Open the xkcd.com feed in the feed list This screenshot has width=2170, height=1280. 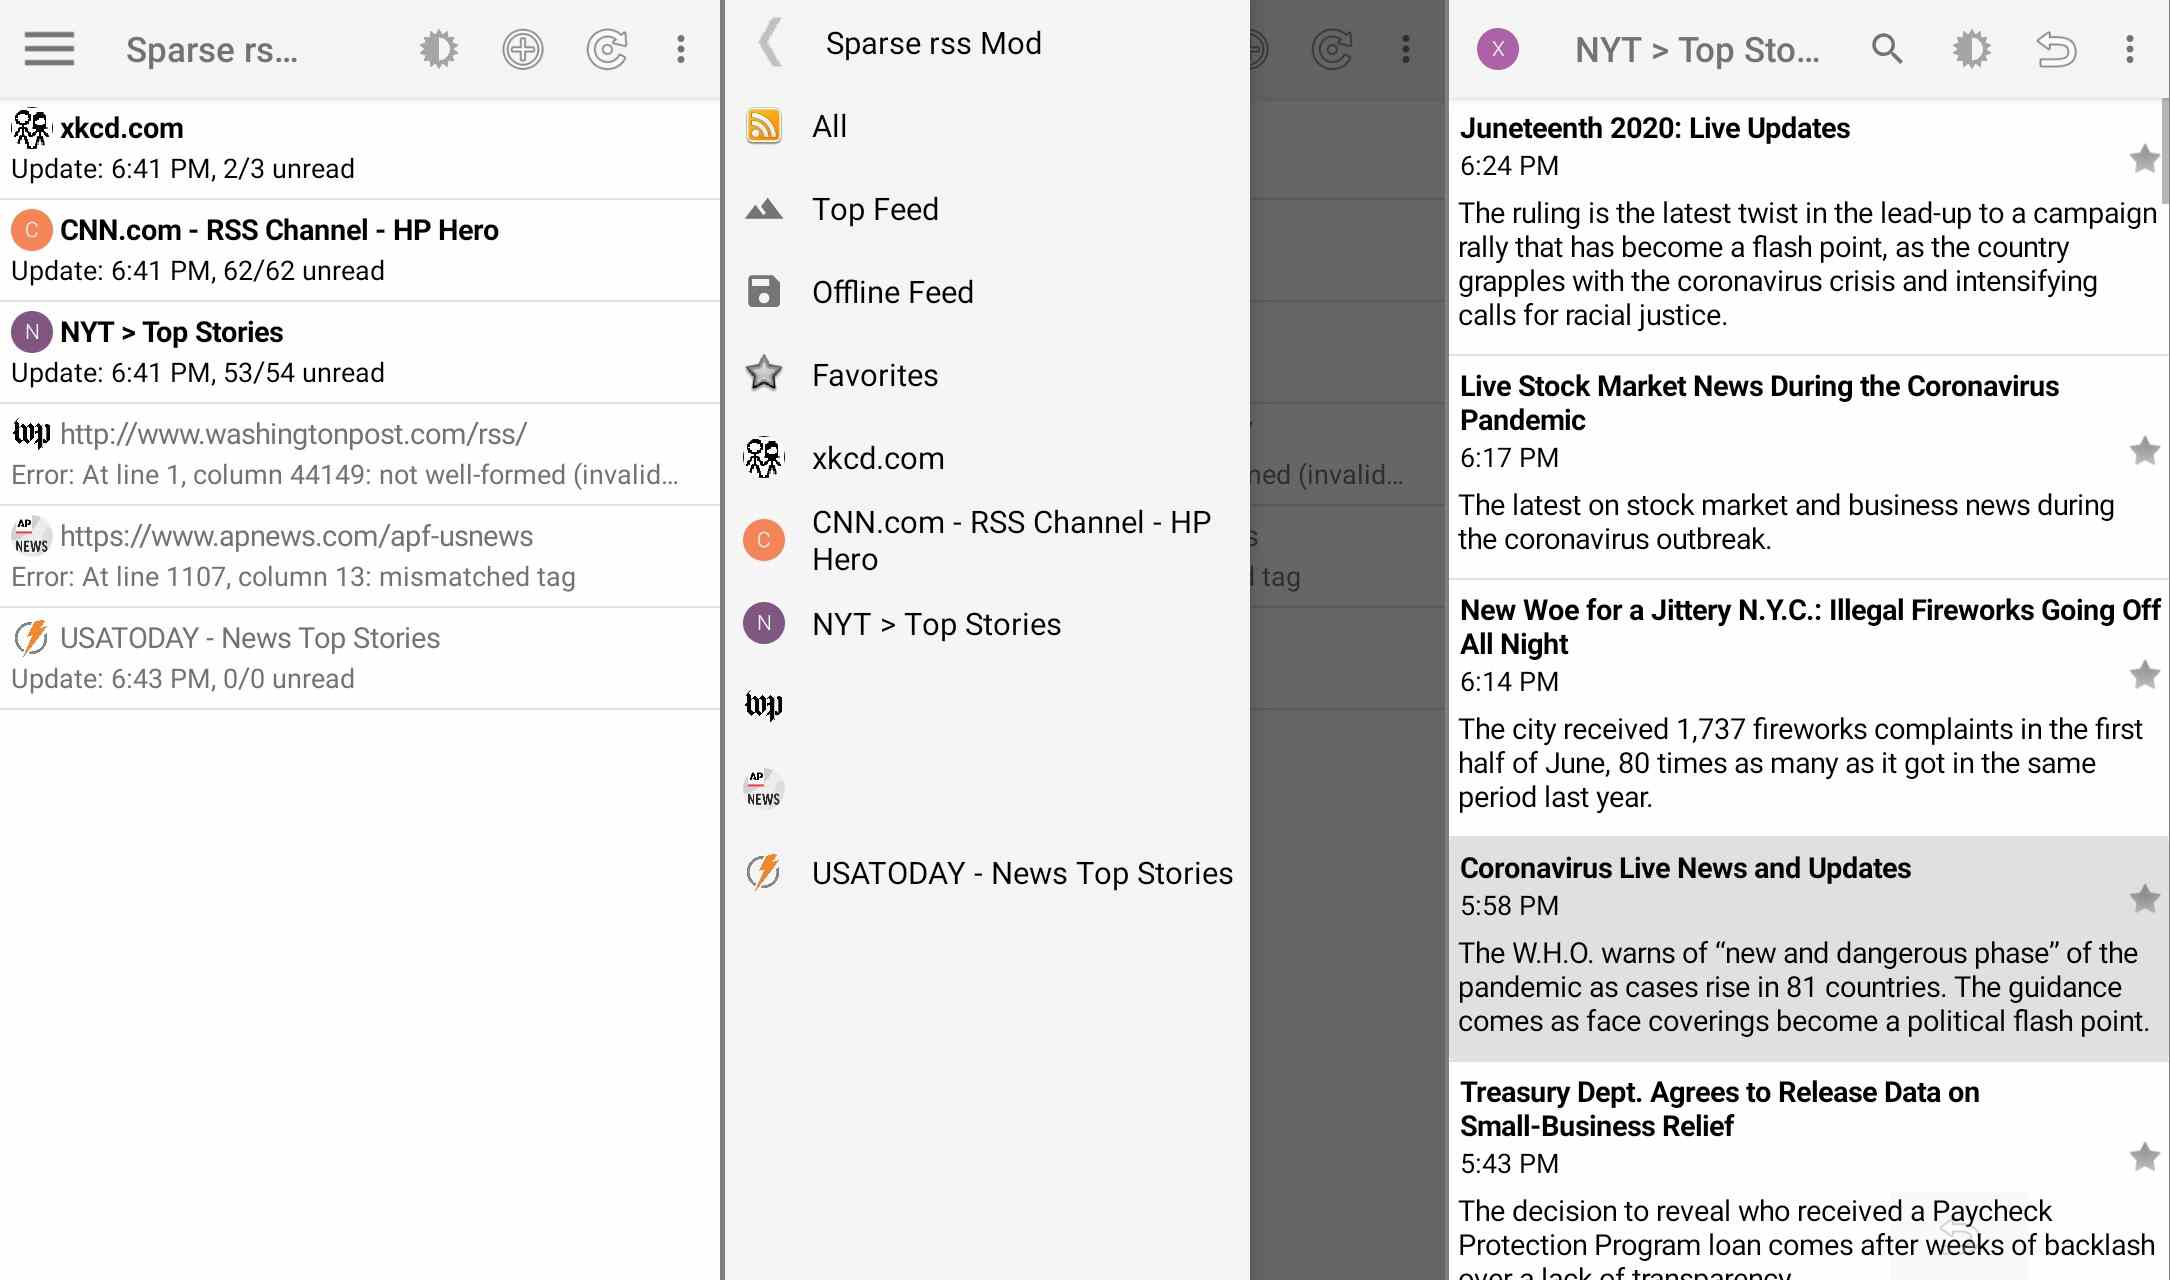click(360, 149)
